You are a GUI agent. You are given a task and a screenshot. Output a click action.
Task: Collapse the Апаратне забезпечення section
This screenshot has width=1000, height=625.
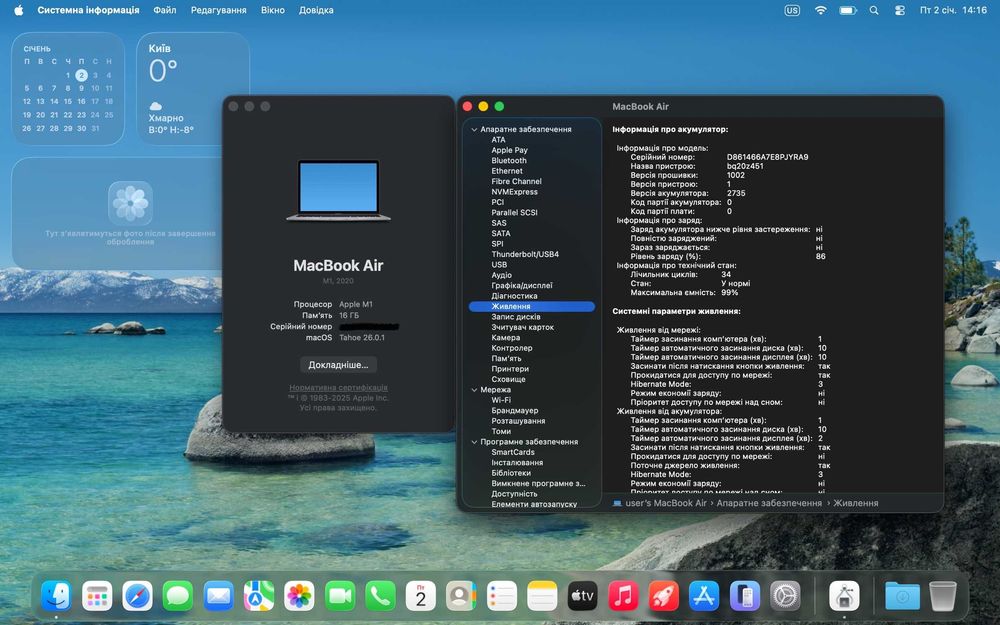point(474,129)
